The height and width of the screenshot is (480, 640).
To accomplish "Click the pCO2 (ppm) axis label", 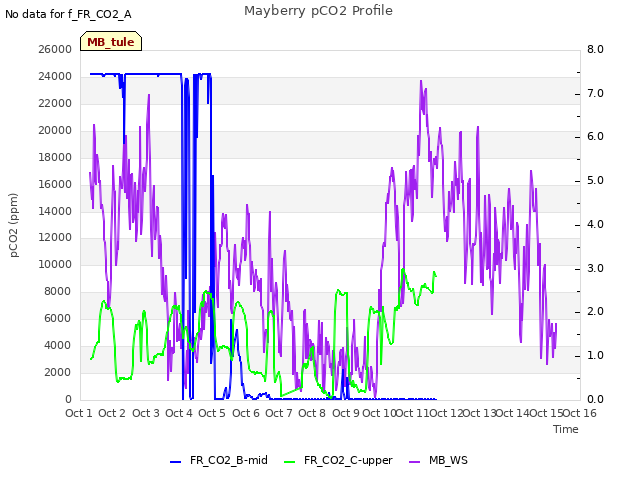I will pos(14,225).
